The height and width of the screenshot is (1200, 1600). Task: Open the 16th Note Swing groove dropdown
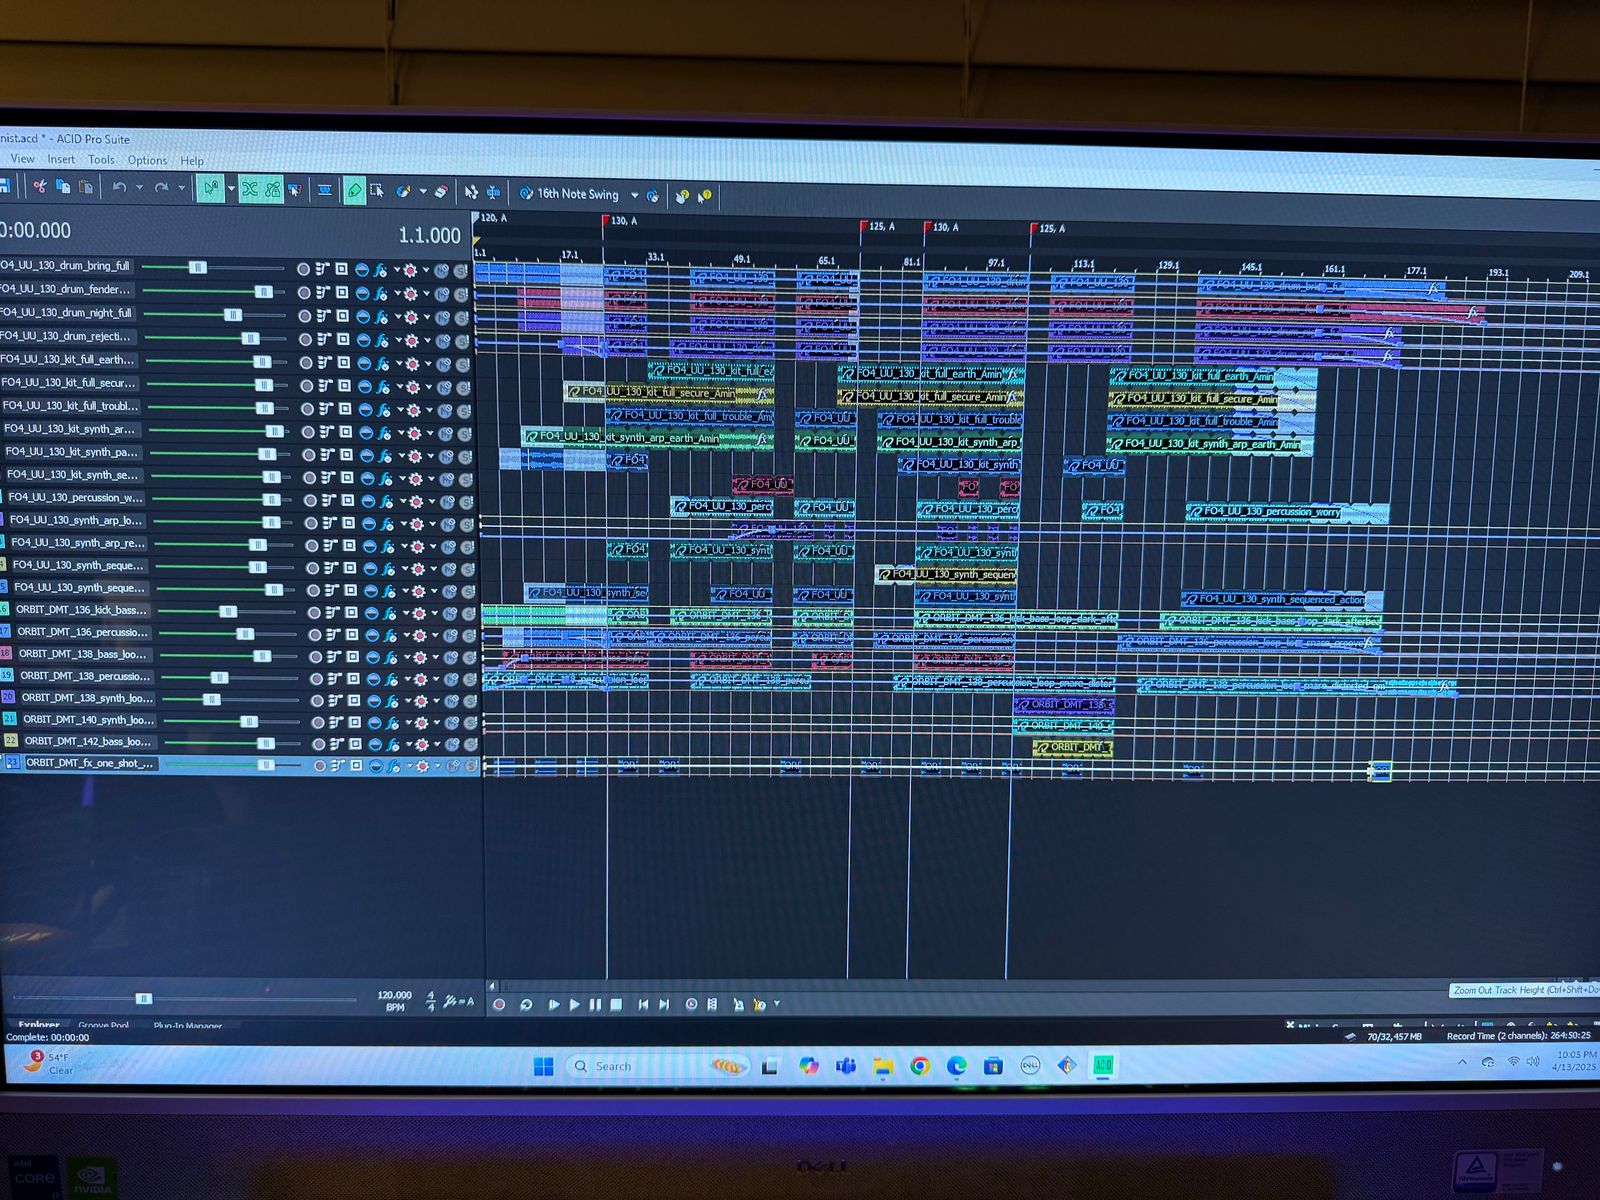coord(634,195)
